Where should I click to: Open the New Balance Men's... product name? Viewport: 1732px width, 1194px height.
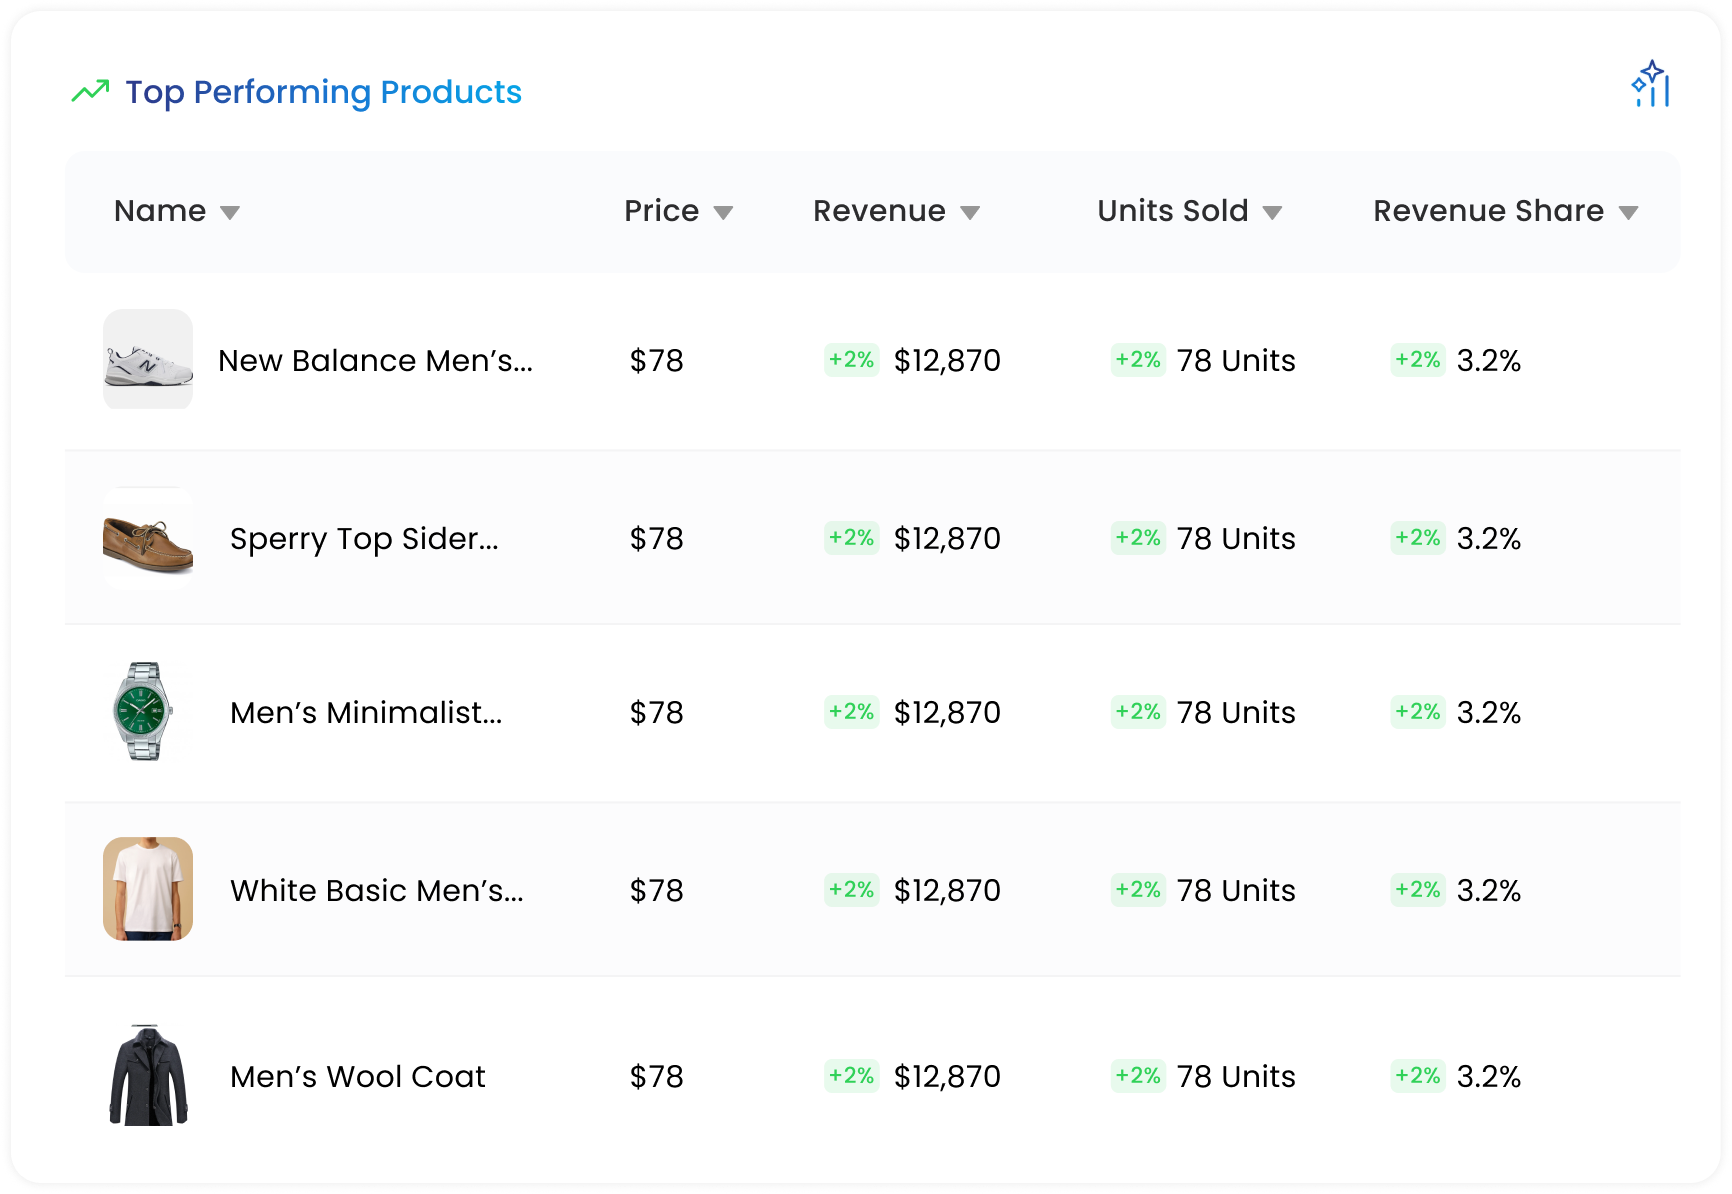coord(375,360)
